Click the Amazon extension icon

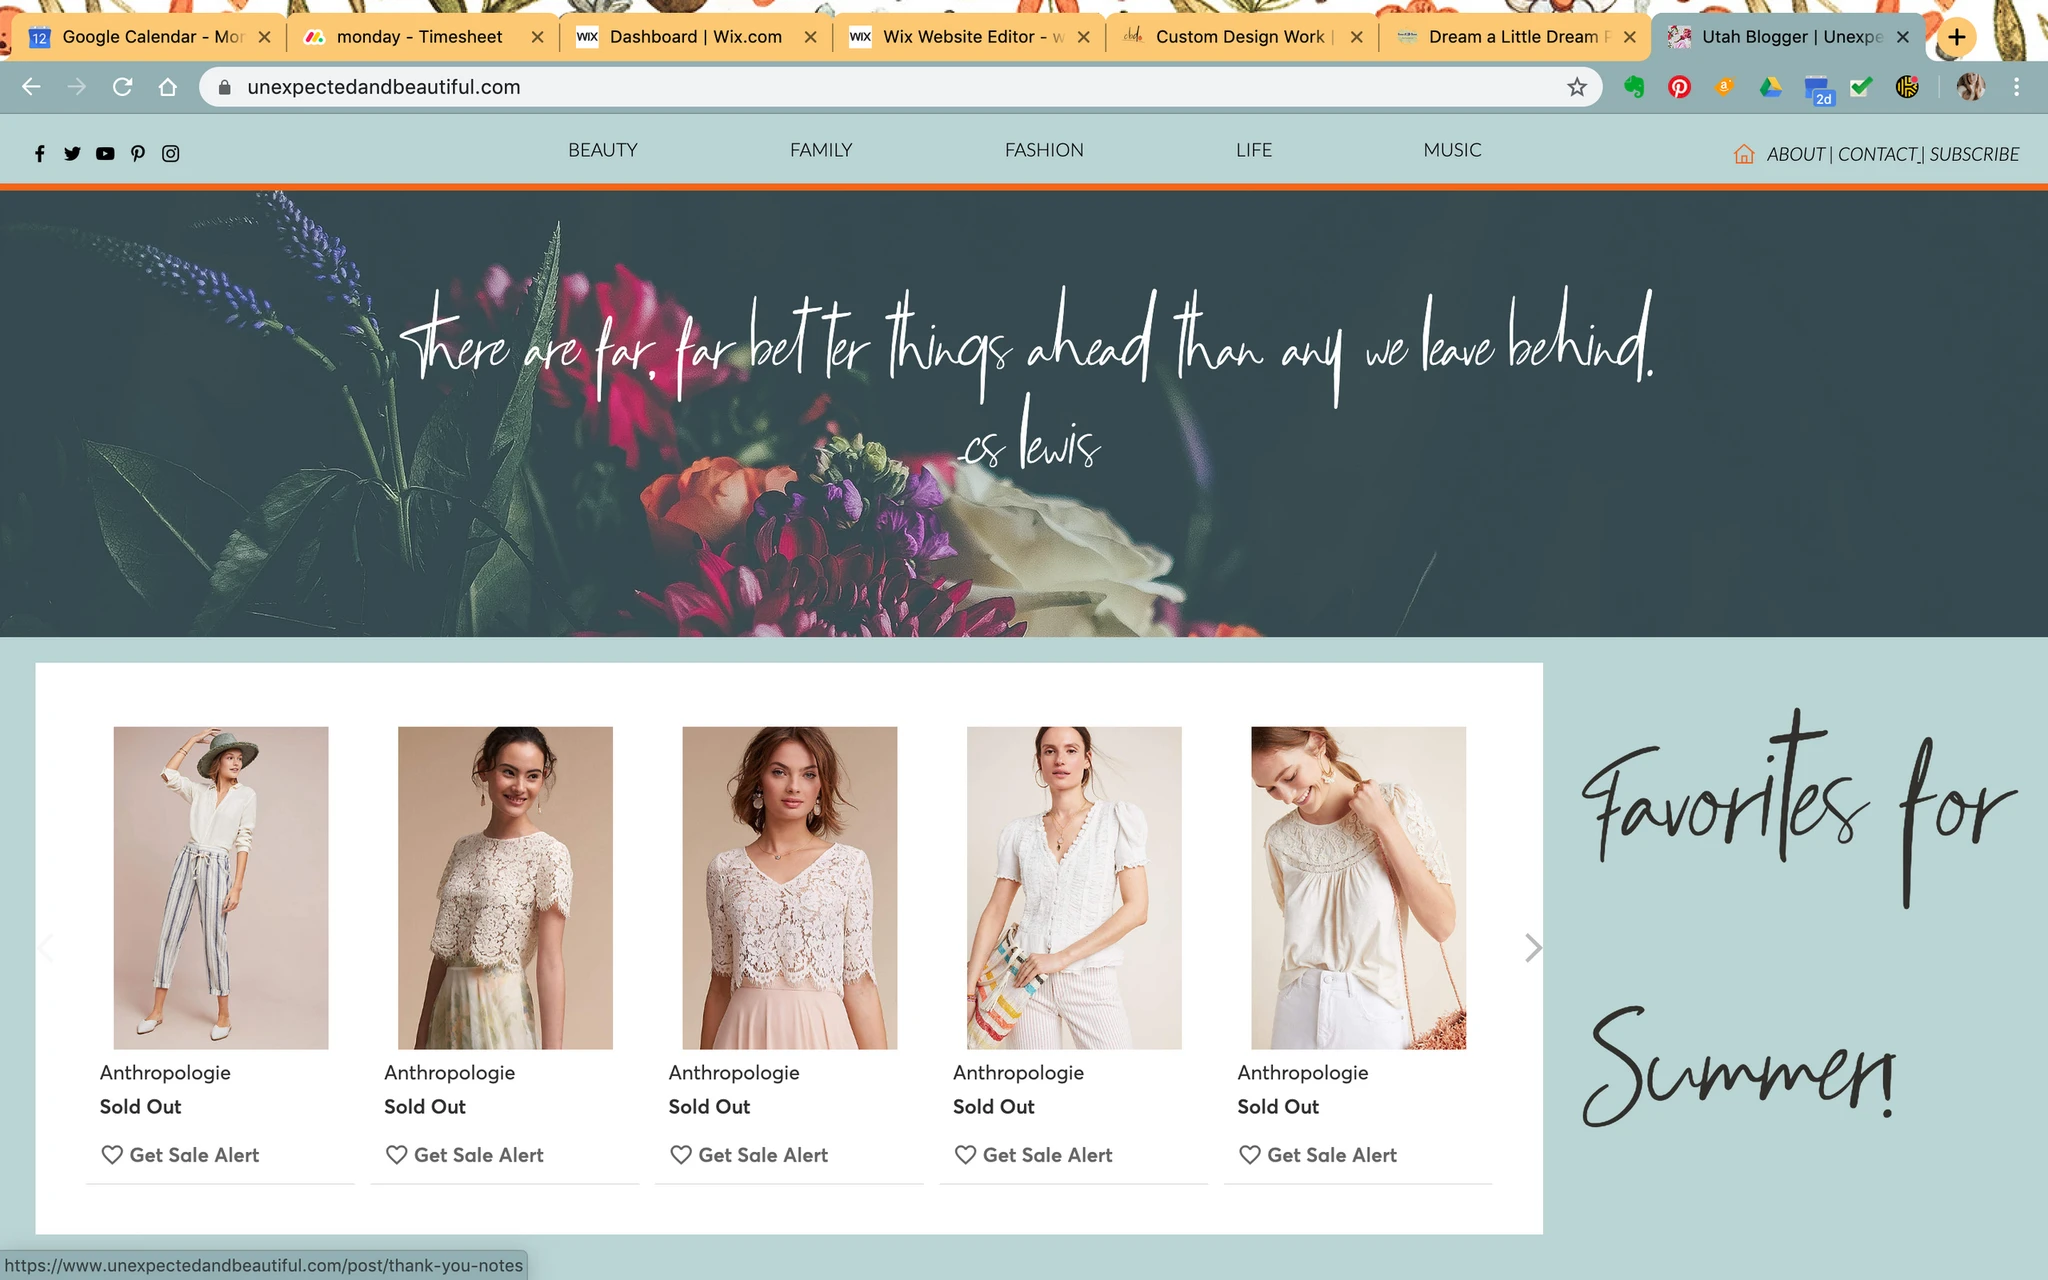(1724, 87)
